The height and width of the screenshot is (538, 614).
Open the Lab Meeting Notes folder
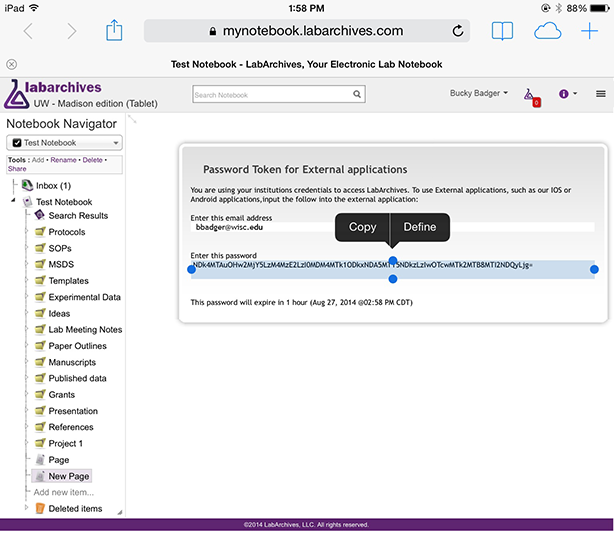pos(85,330)
